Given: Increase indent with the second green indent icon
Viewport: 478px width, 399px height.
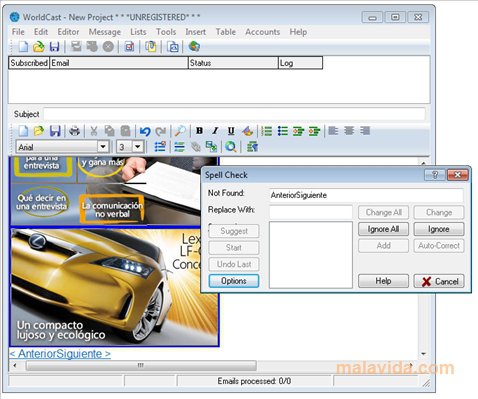Looking at the screenshot, I should pyautogui.click(x=314, y=131).
